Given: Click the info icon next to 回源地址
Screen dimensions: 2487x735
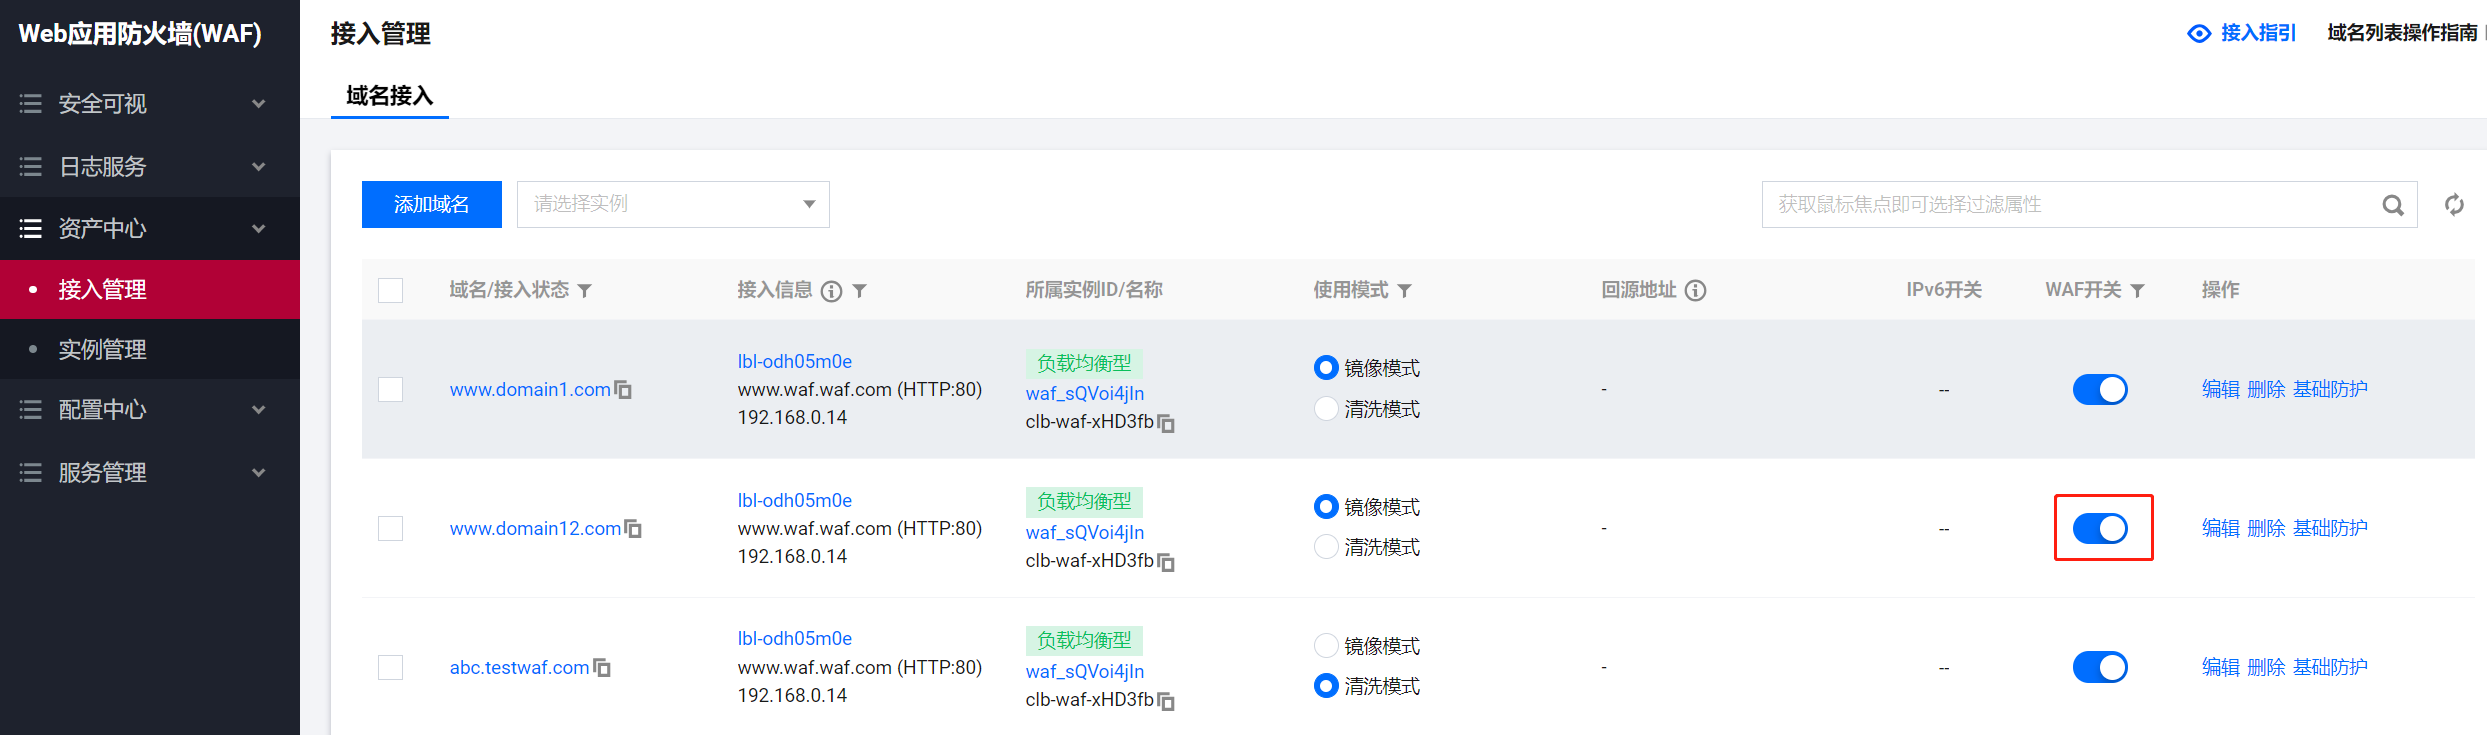Looking at the screenshot, I should (1696, 291).
